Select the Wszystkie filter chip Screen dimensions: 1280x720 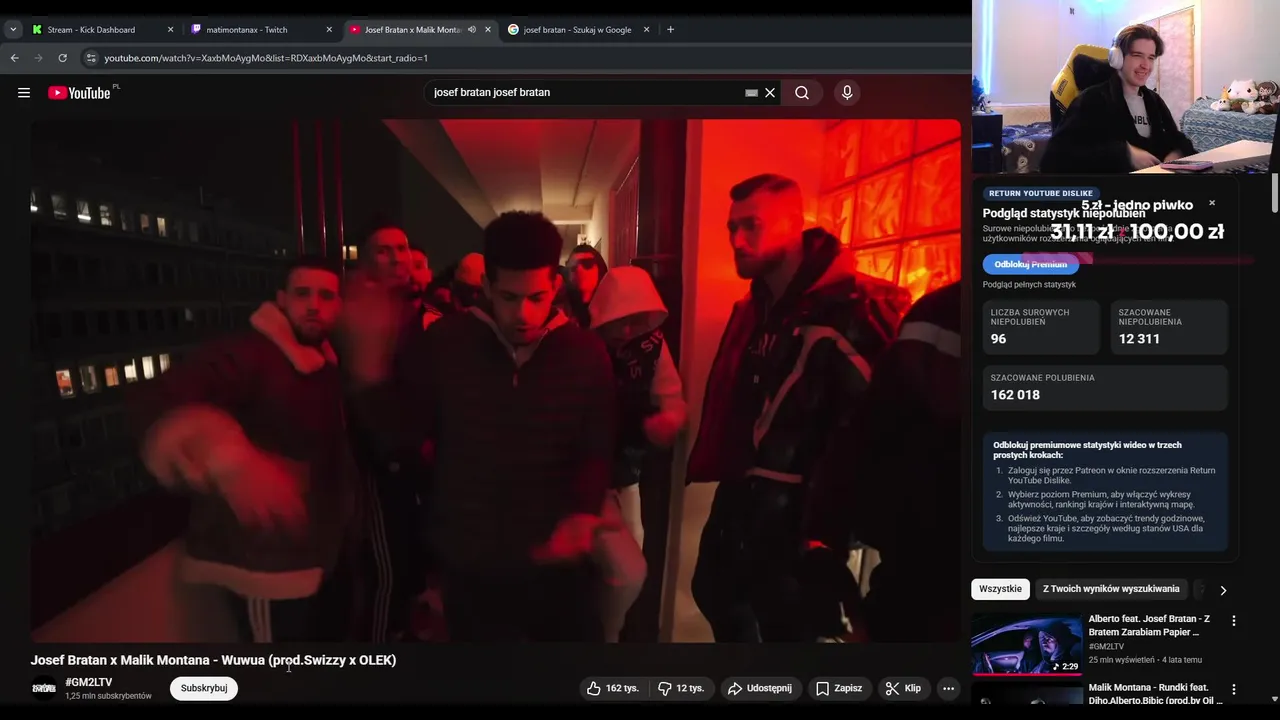pyautogui.click(x=1001, y=589)
